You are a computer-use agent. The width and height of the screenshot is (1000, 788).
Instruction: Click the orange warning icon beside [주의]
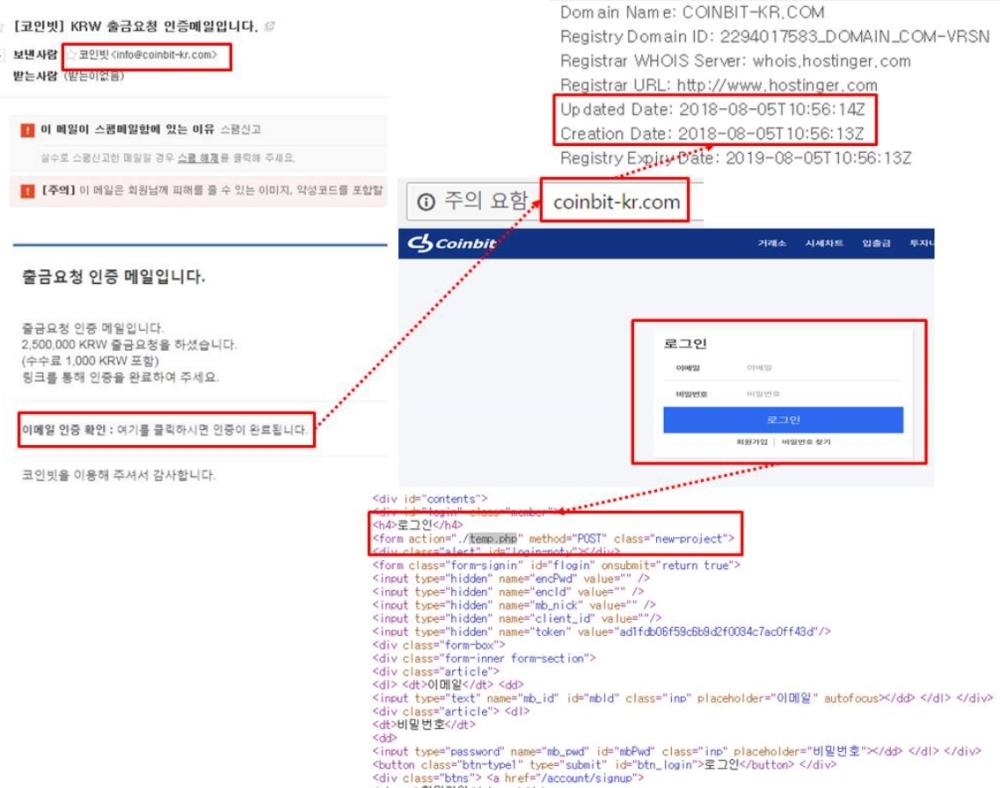[27, 191]
